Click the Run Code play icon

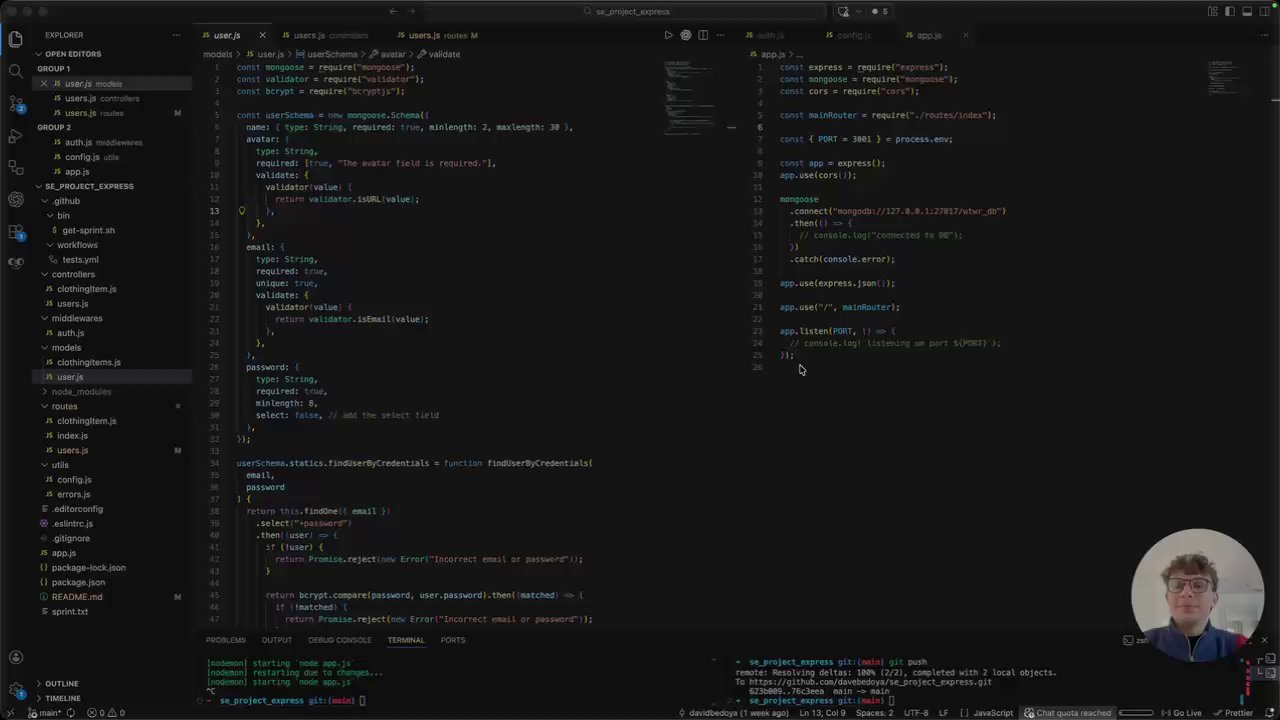(x=668, y=35)
